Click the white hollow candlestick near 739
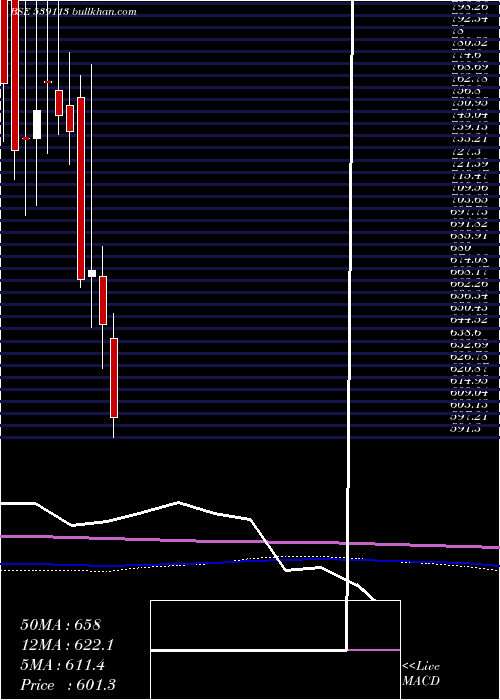The width and height of the screenshot is (500, 700). 37,124
